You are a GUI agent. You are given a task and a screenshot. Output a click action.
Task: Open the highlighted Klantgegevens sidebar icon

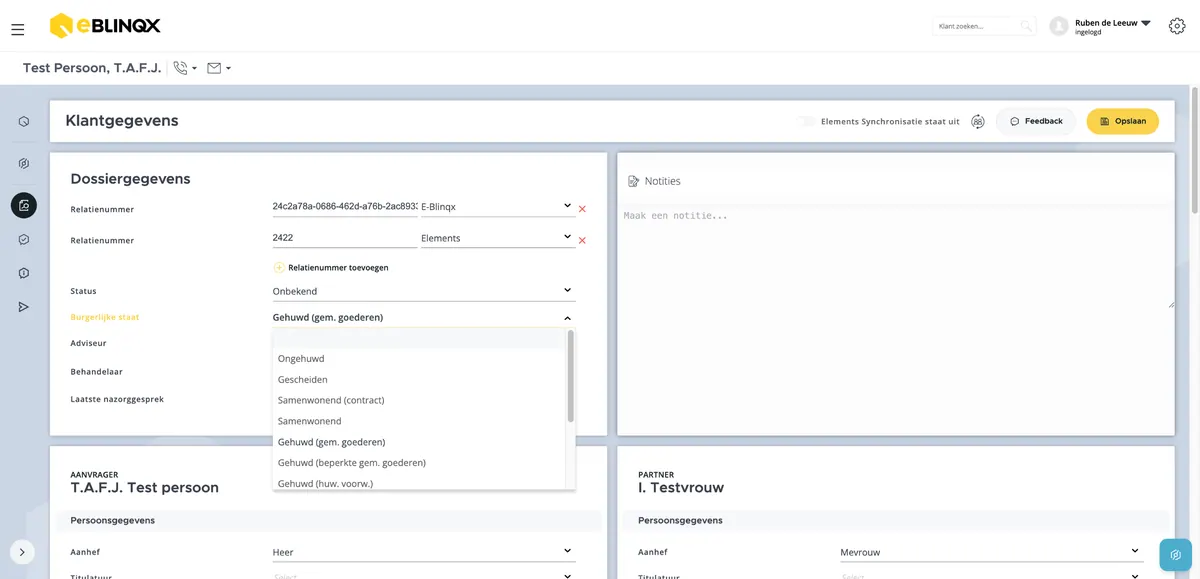pyautogui.click(x=24, y=206)
